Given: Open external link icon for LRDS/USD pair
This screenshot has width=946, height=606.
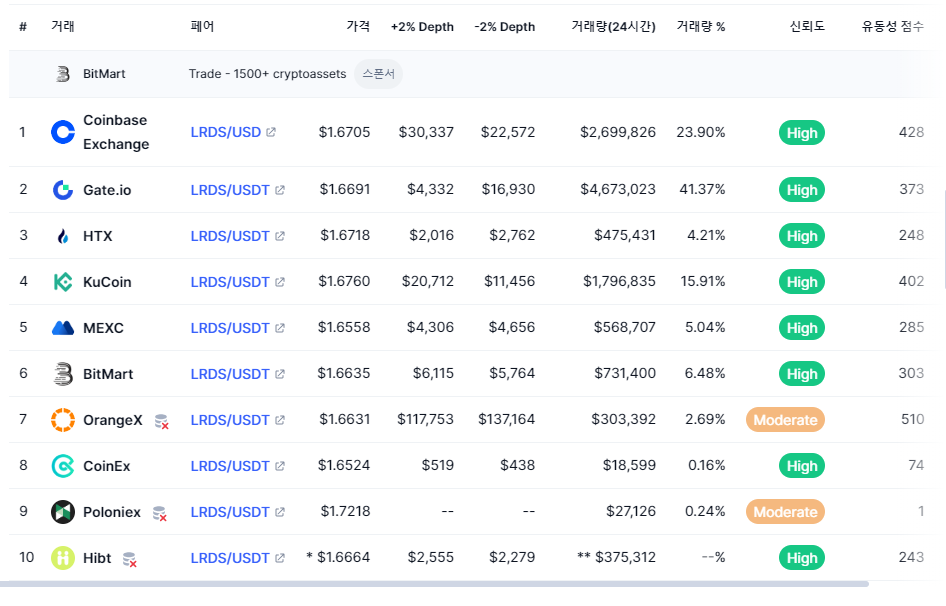Looking at the screenshot, I should click(271, 132).
